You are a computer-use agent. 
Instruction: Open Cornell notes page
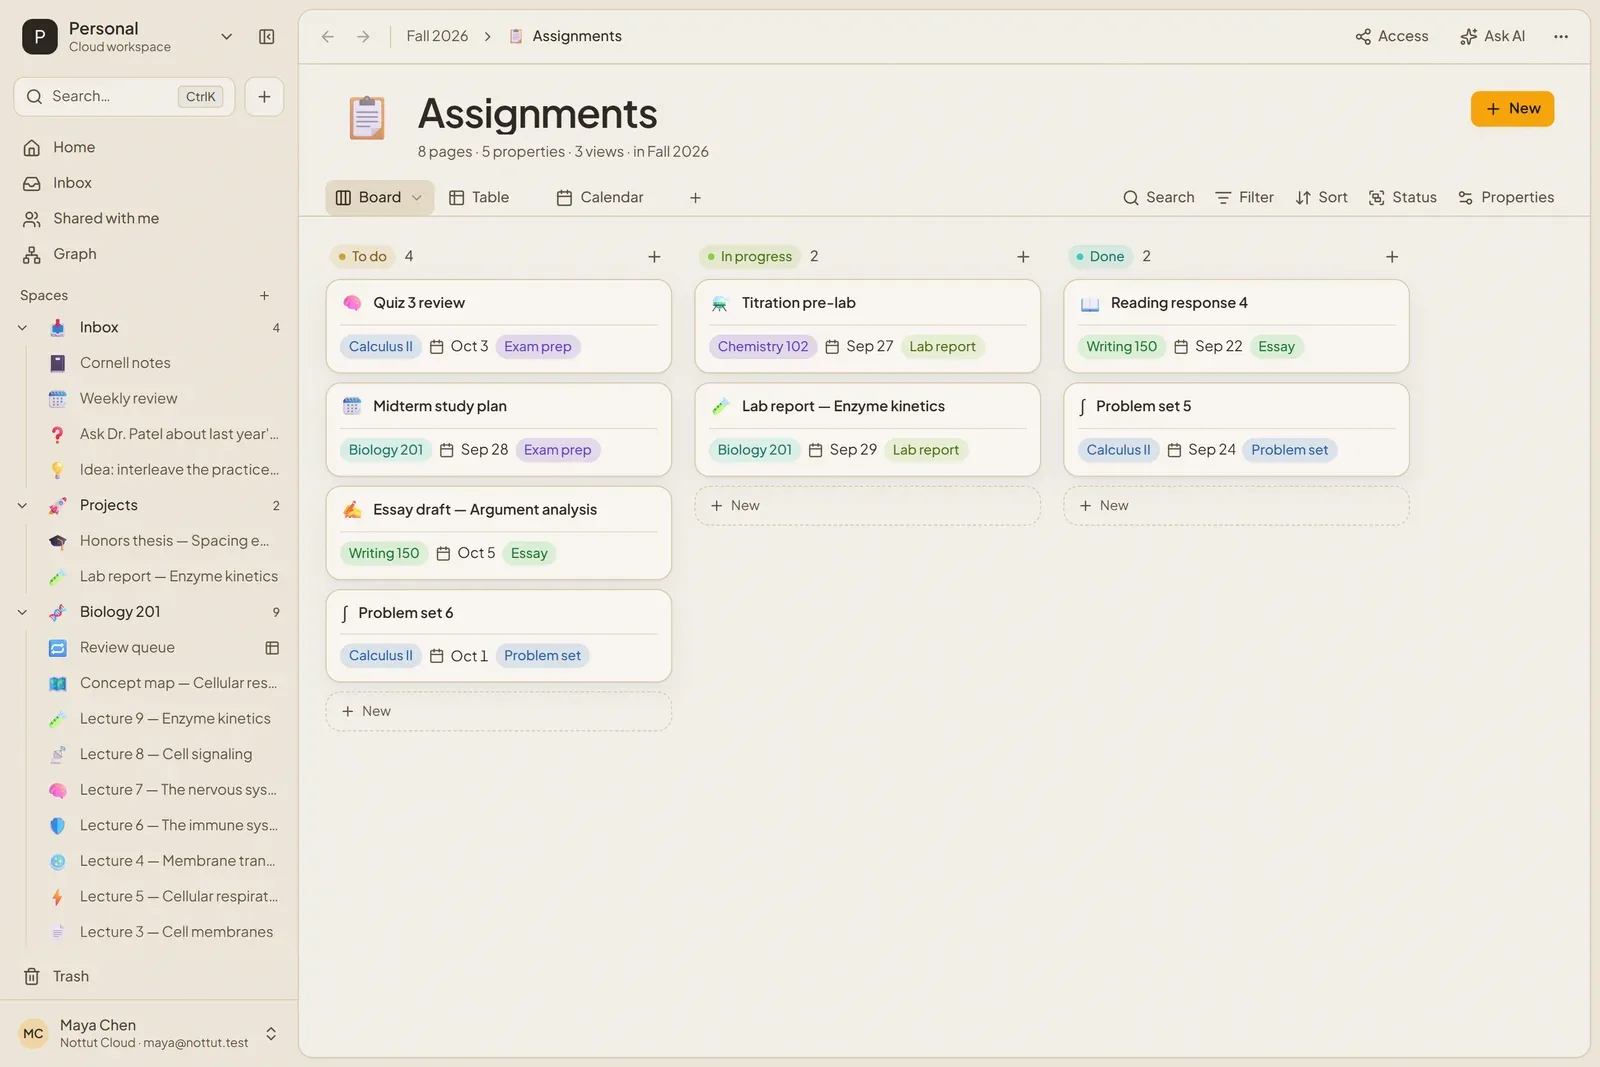click(x=162, y=363)
